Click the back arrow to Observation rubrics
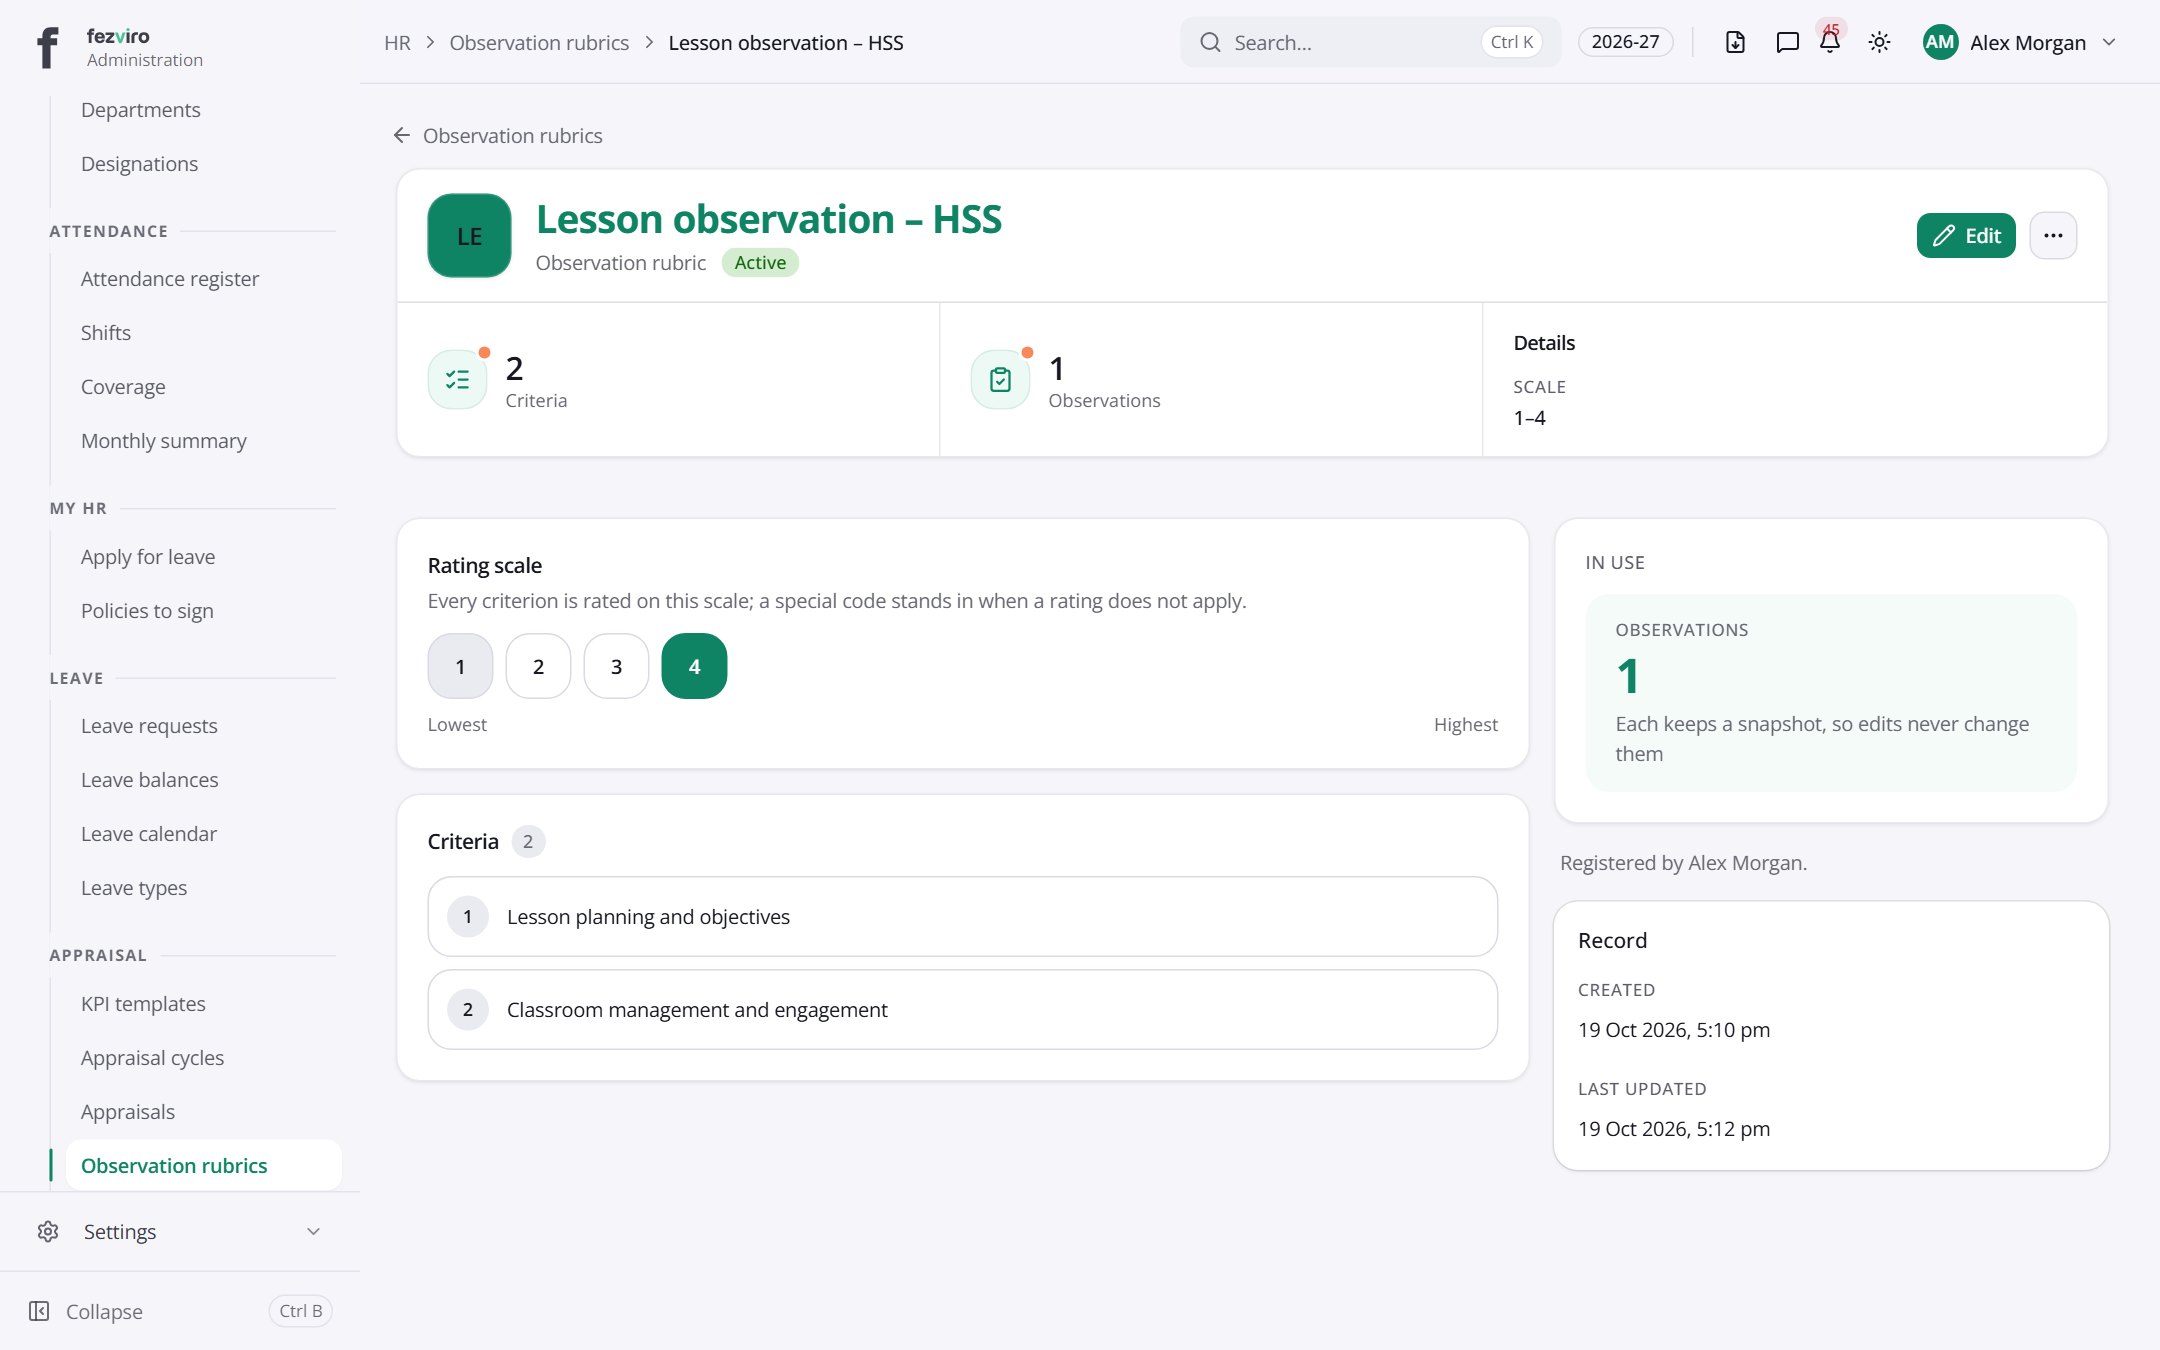Screen dimensions: 2160x1350 402,135
